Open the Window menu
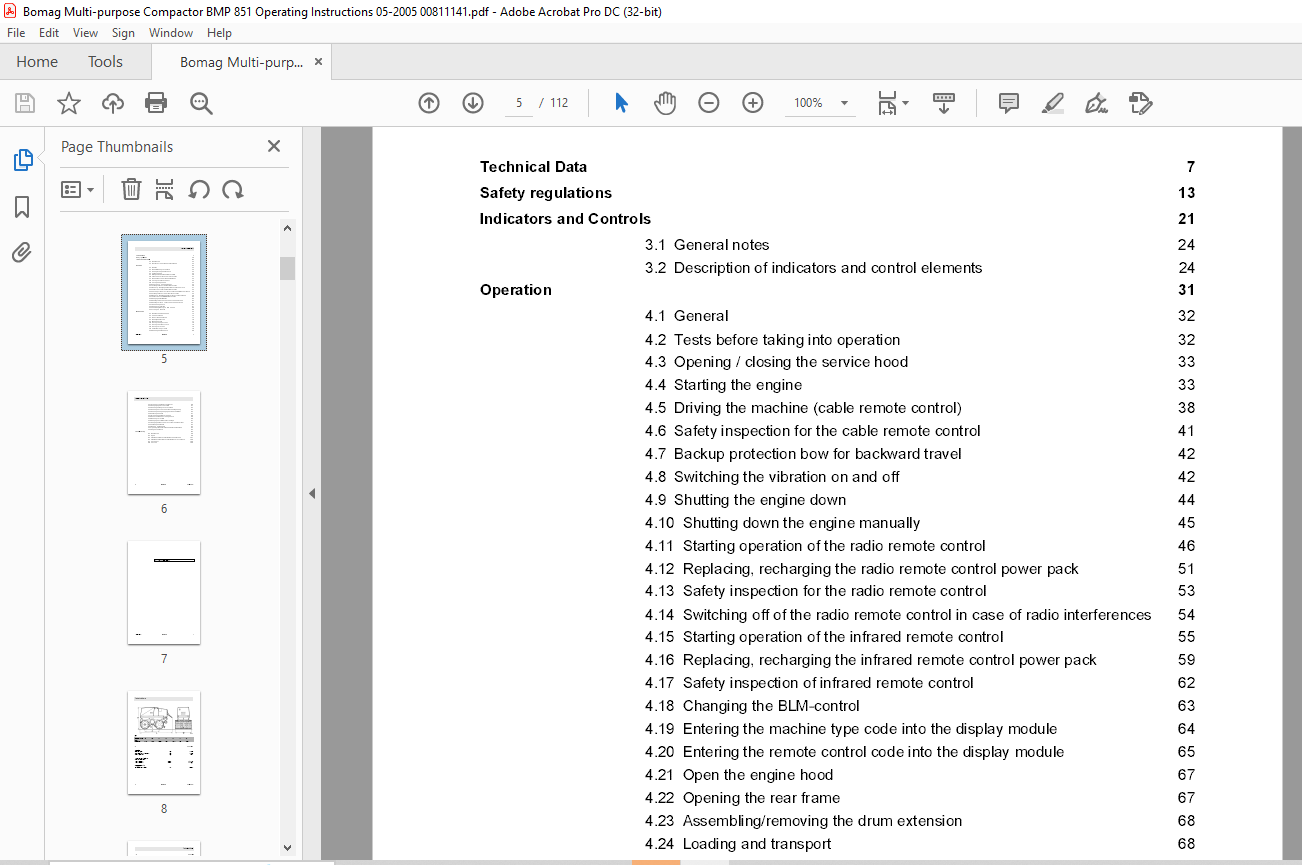 tap(171, 33)
